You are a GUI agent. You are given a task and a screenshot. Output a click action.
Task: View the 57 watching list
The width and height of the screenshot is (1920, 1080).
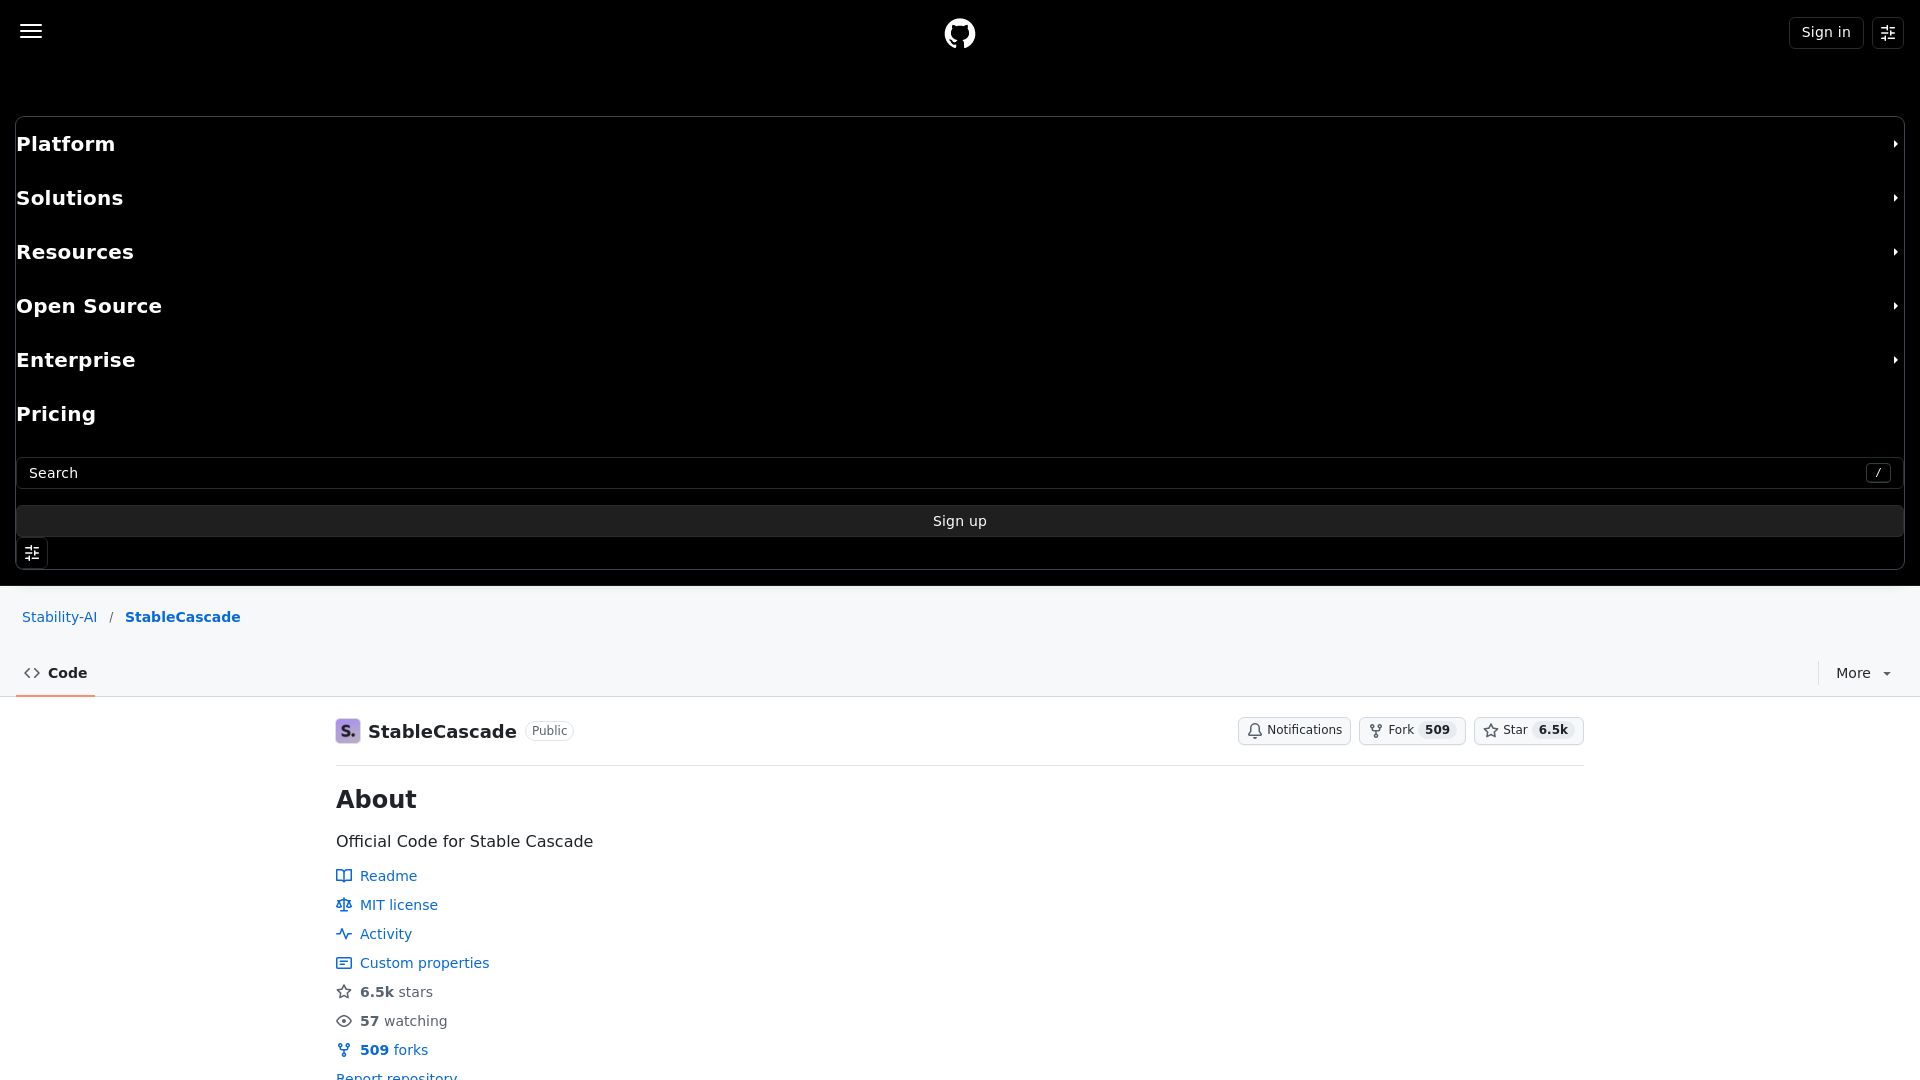392,1021
